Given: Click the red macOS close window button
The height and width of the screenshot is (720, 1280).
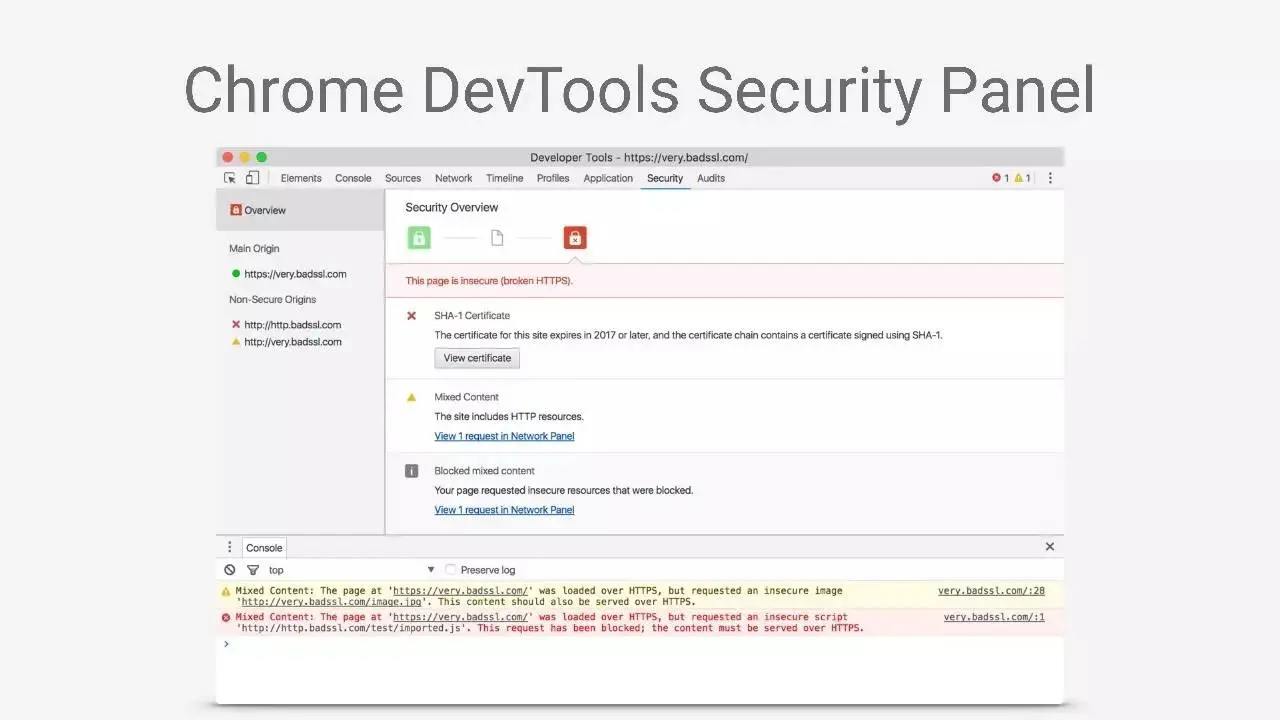Looking at the screenshot, I should point(228,157).
